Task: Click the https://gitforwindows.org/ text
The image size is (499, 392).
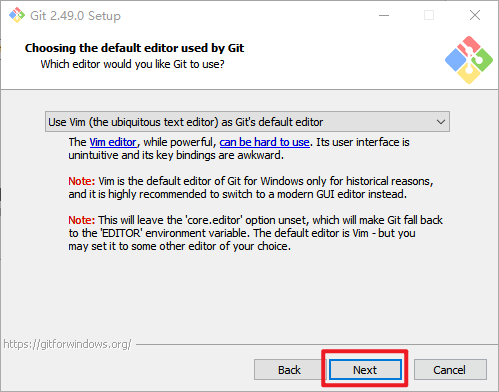Action: pos(67,344)
